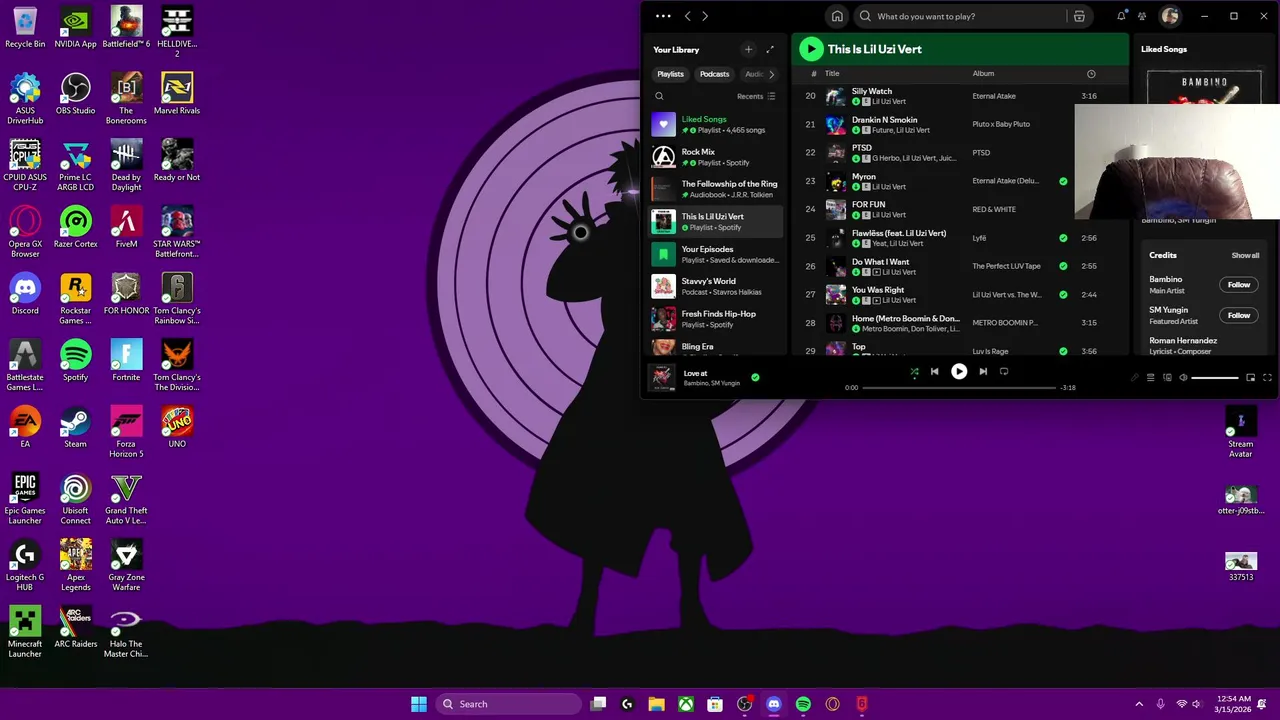Open File Explorer from the taskbar

click(x=656, y=704)
